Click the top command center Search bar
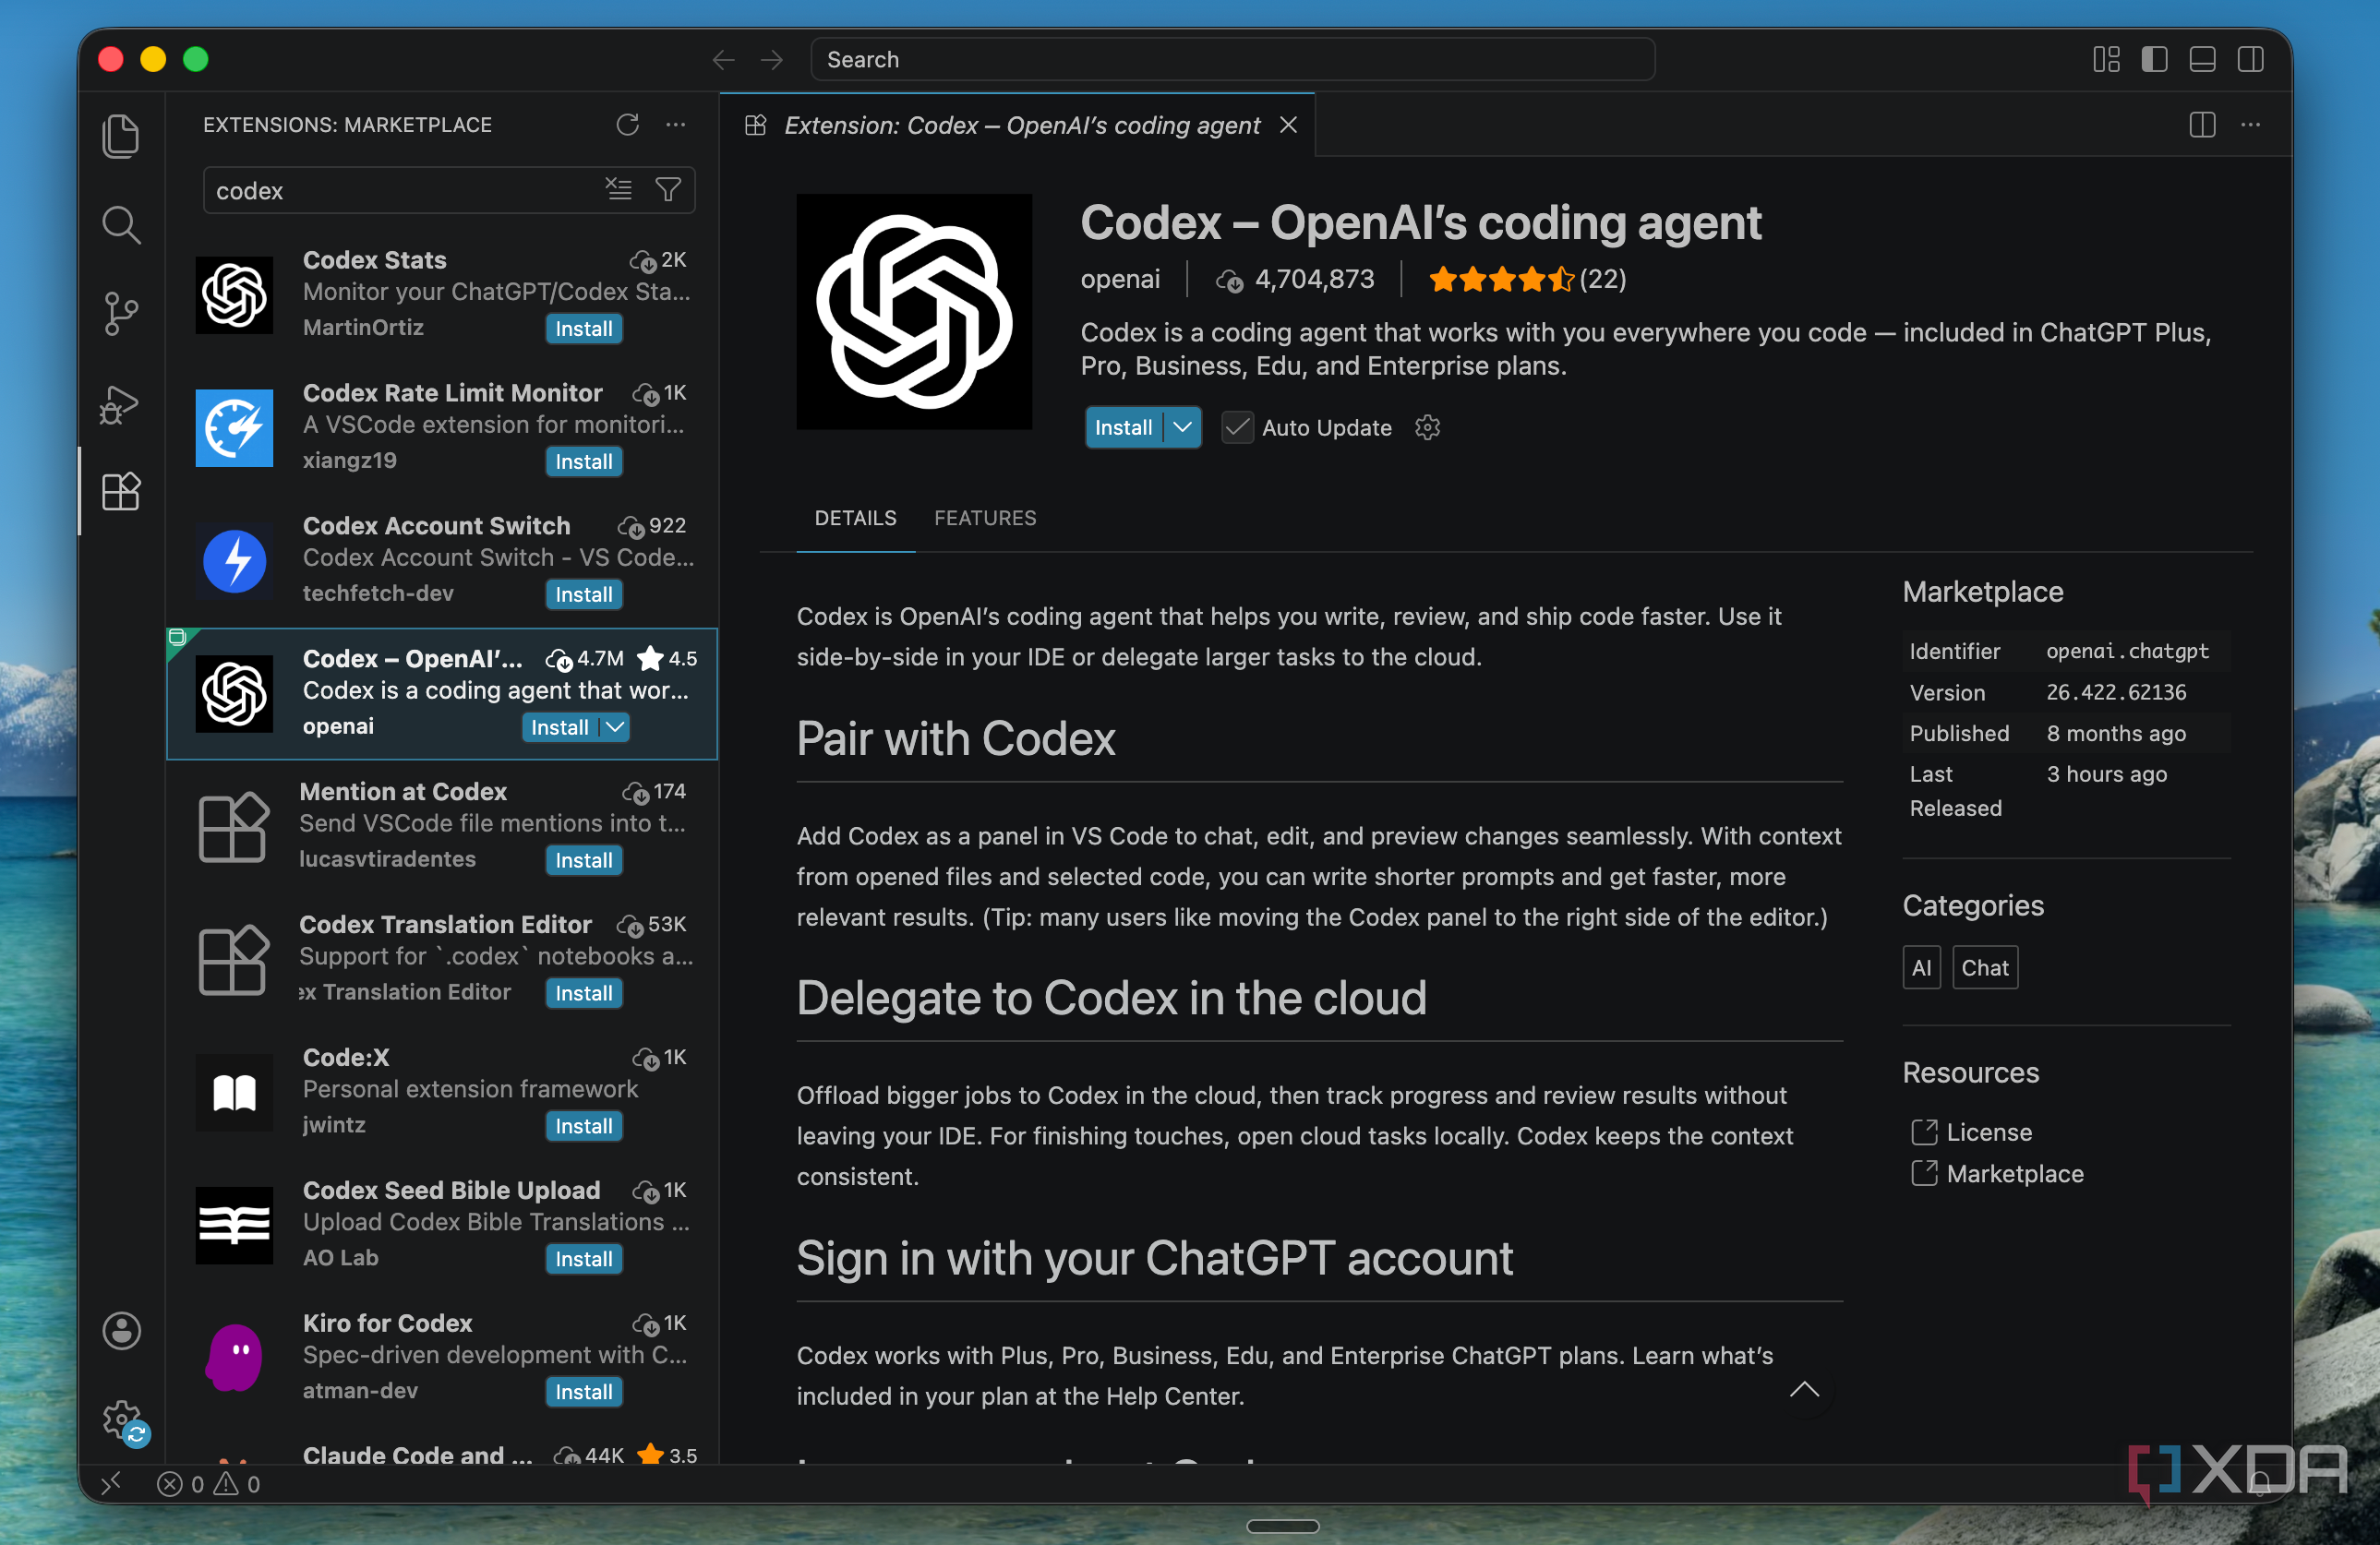The width and height of the screenshot is (2380, 1545). tap(1232, 60)
